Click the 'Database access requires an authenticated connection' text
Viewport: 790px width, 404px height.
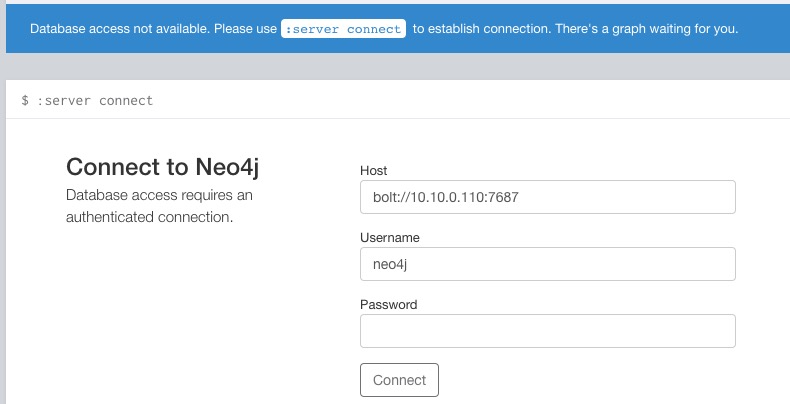pyautogui.click(x=159, y=206)
